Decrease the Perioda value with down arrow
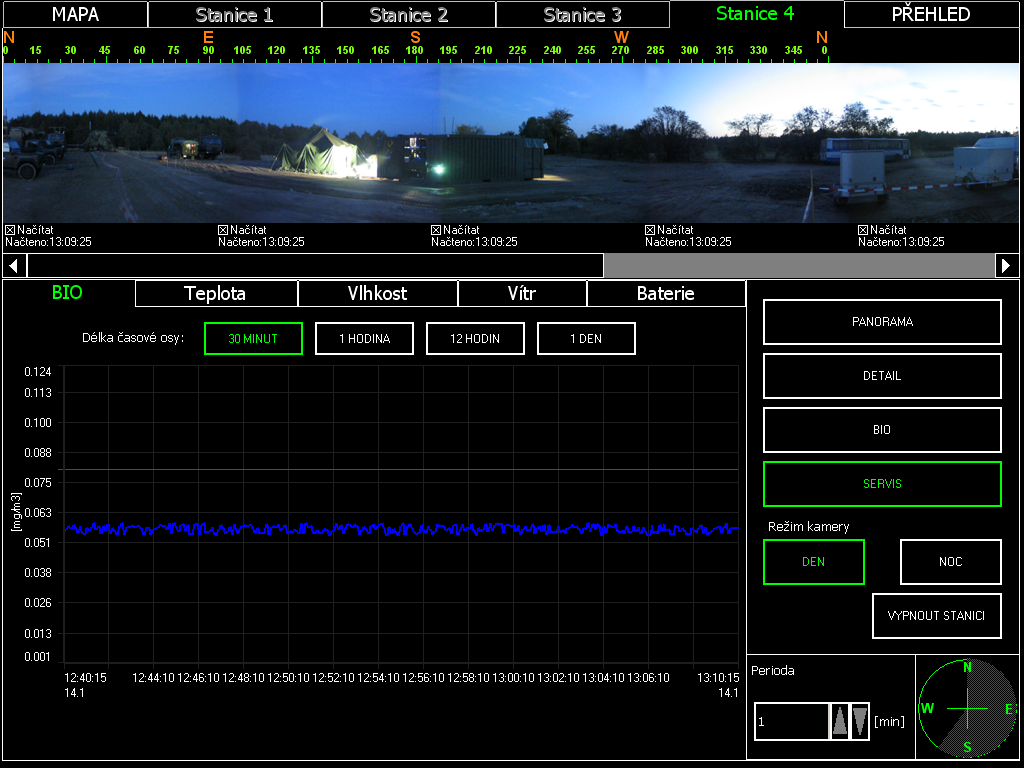This screenshot has width=1024, height=768. (860, 721)
